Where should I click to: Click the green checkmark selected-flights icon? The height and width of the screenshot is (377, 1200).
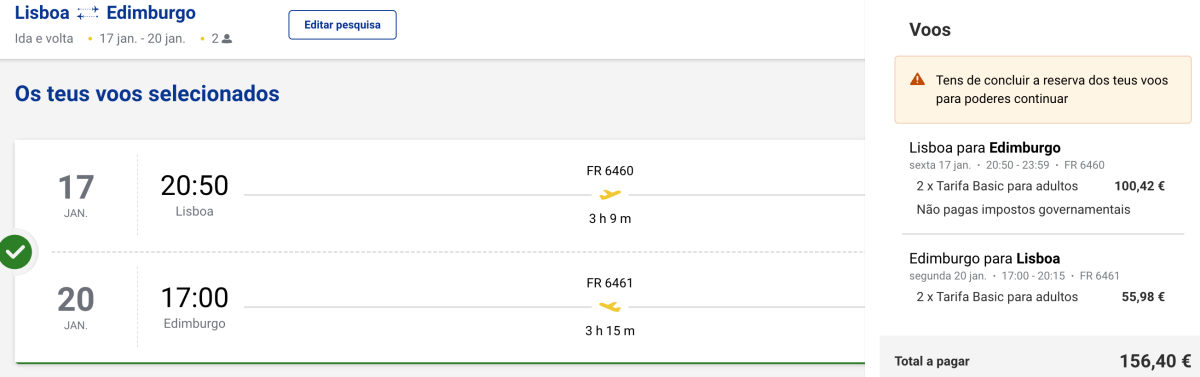(x=15, y=252)
